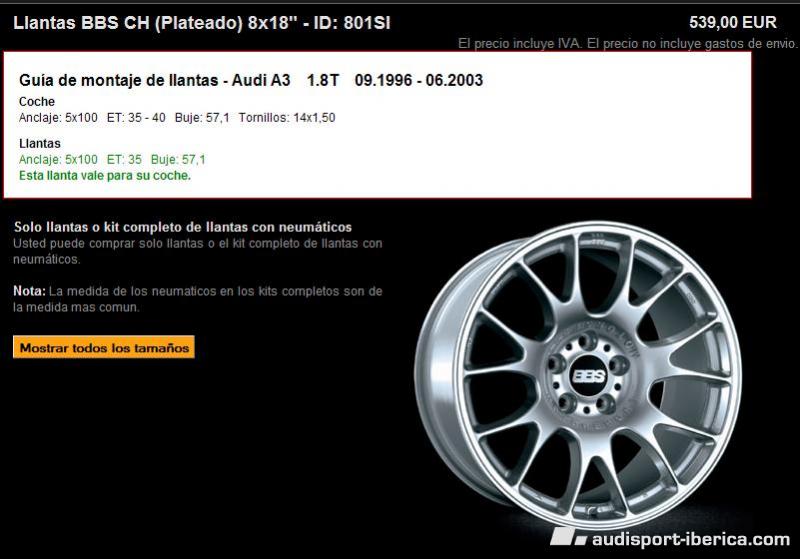Click the Mostrar todos los tamaños button
This screenshot has width=800, height=559.
click(x=104, y=347)
